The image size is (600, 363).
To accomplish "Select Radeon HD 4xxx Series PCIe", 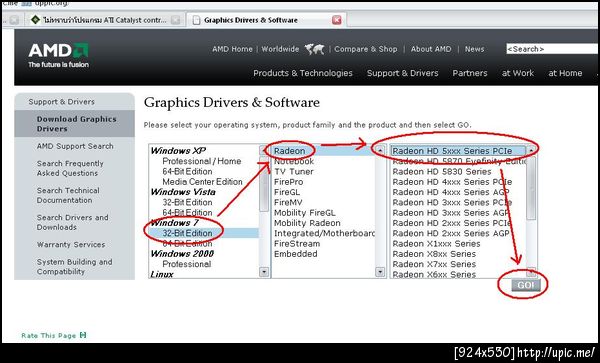I will coord(452,182).
